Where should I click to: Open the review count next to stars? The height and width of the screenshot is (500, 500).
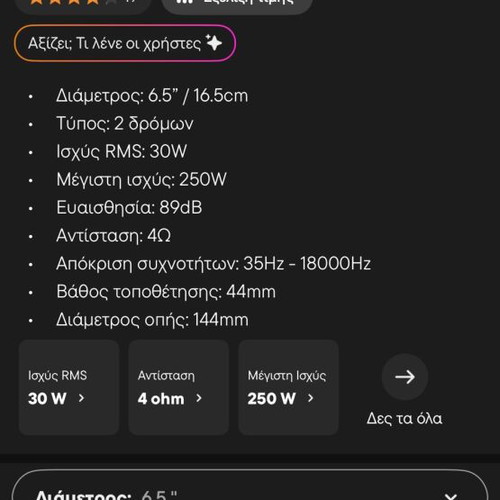(131, 2)
